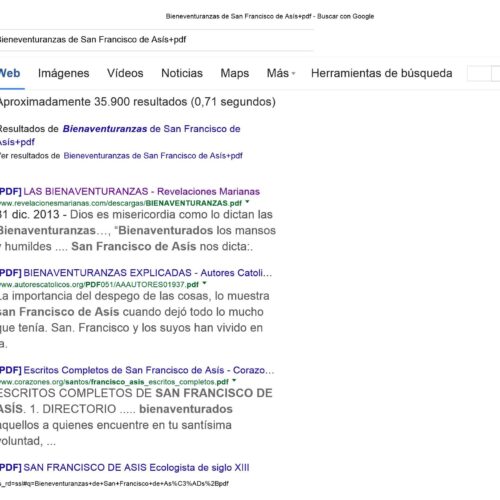
Task: Switch to the Web results tab
Action: pos(10,73)
